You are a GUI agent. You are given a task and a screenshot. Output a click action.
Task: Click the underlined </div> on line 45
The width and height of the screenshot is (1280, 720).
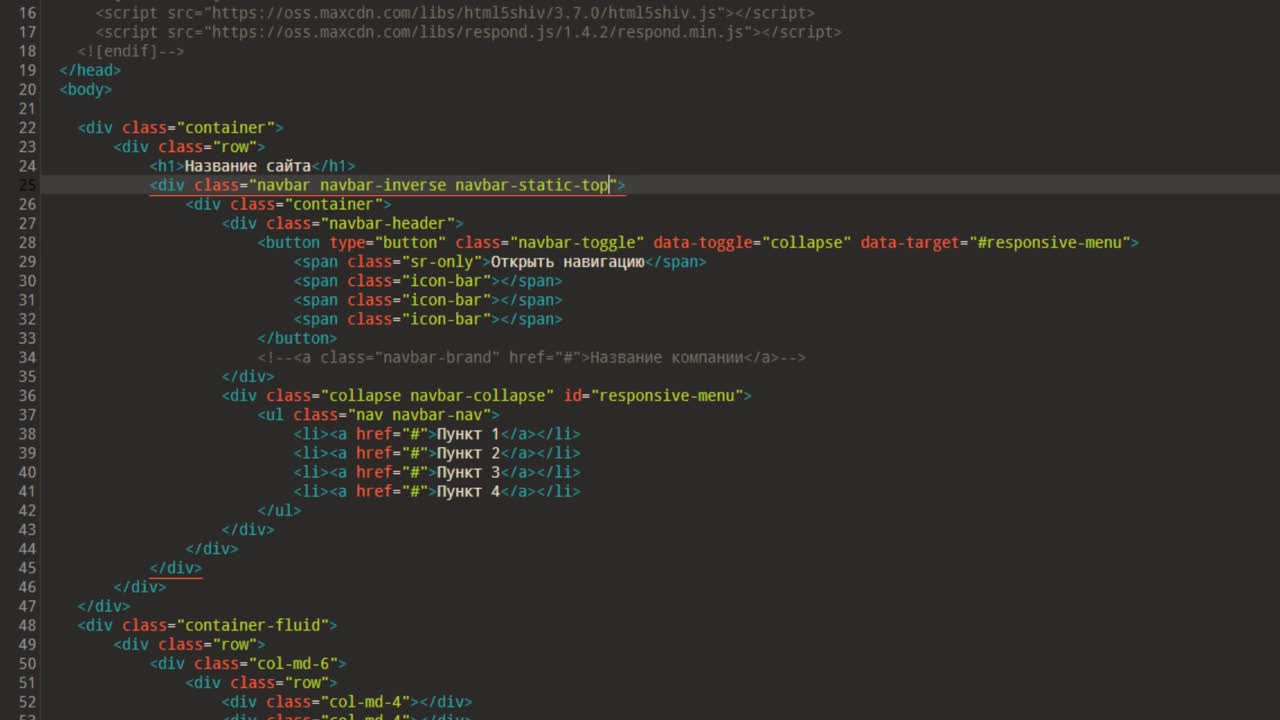(176, 567)
